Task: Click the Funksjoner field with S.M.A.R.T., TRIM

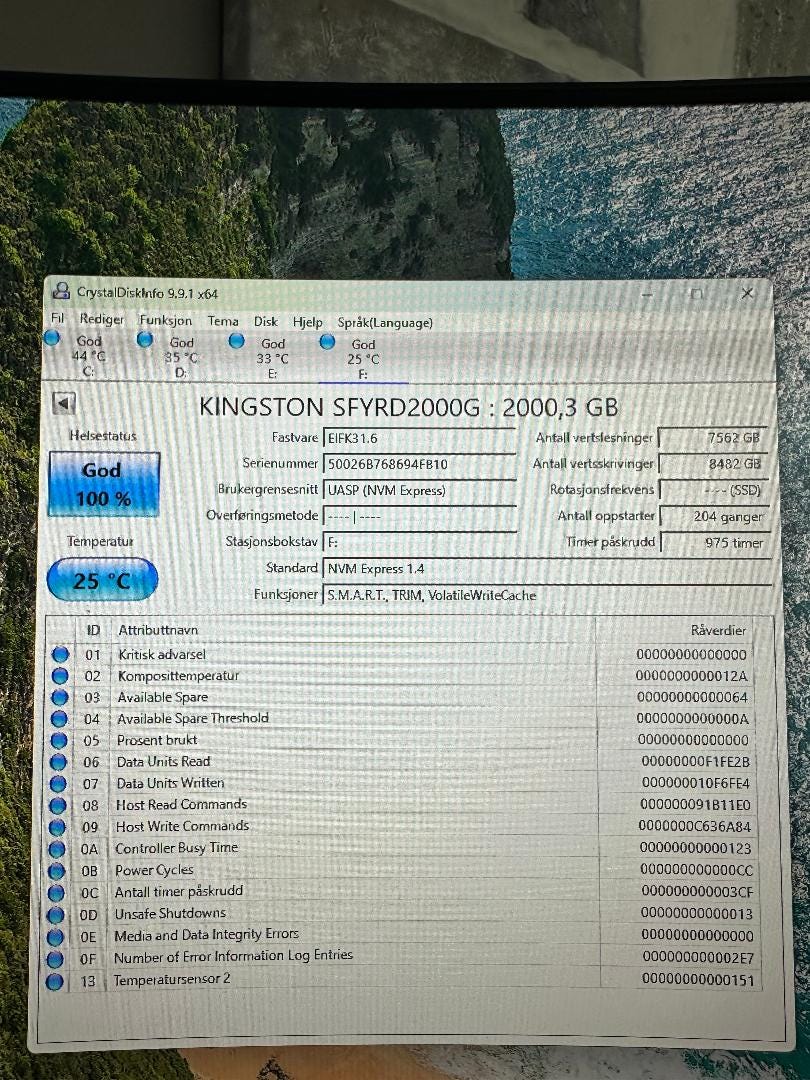Action: click(x=546, y=595)
